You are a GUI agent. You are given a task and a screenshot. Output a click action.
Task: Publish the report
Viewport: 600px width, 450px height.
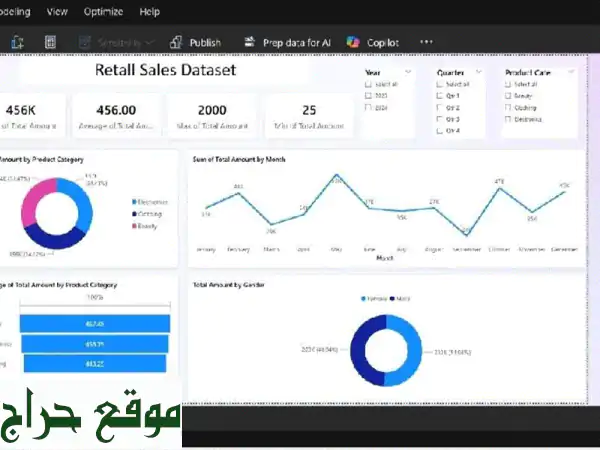[x=196, y=42]
